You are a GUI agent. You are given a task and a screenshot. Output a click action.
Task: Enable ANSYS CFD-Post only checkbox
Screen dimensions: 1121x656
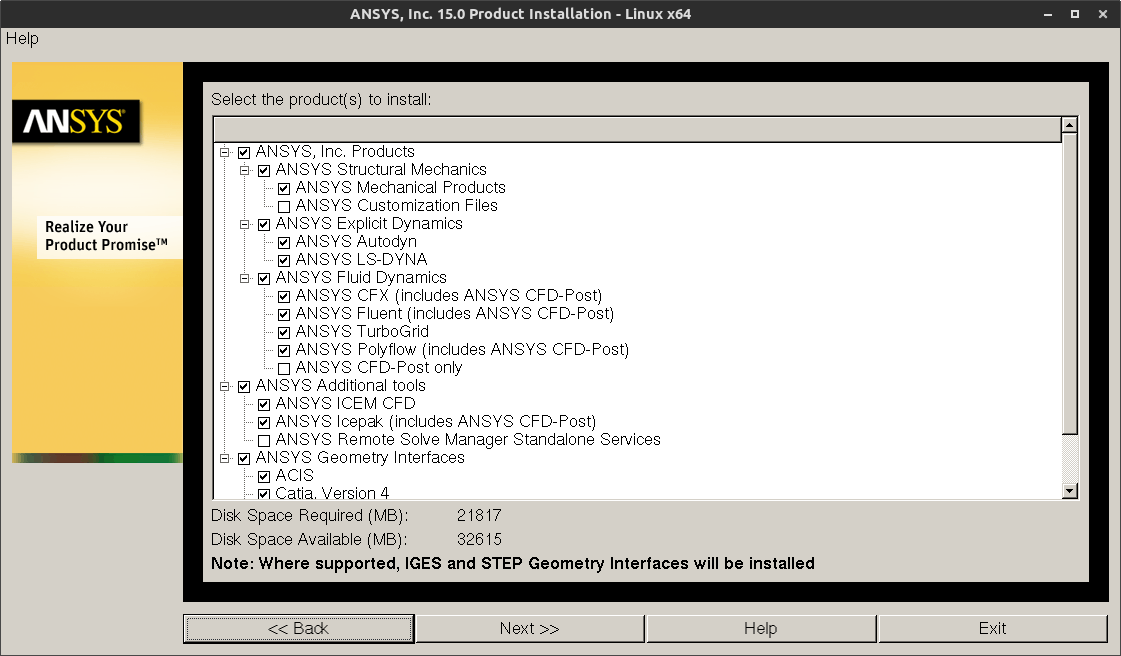coord(284,369)
